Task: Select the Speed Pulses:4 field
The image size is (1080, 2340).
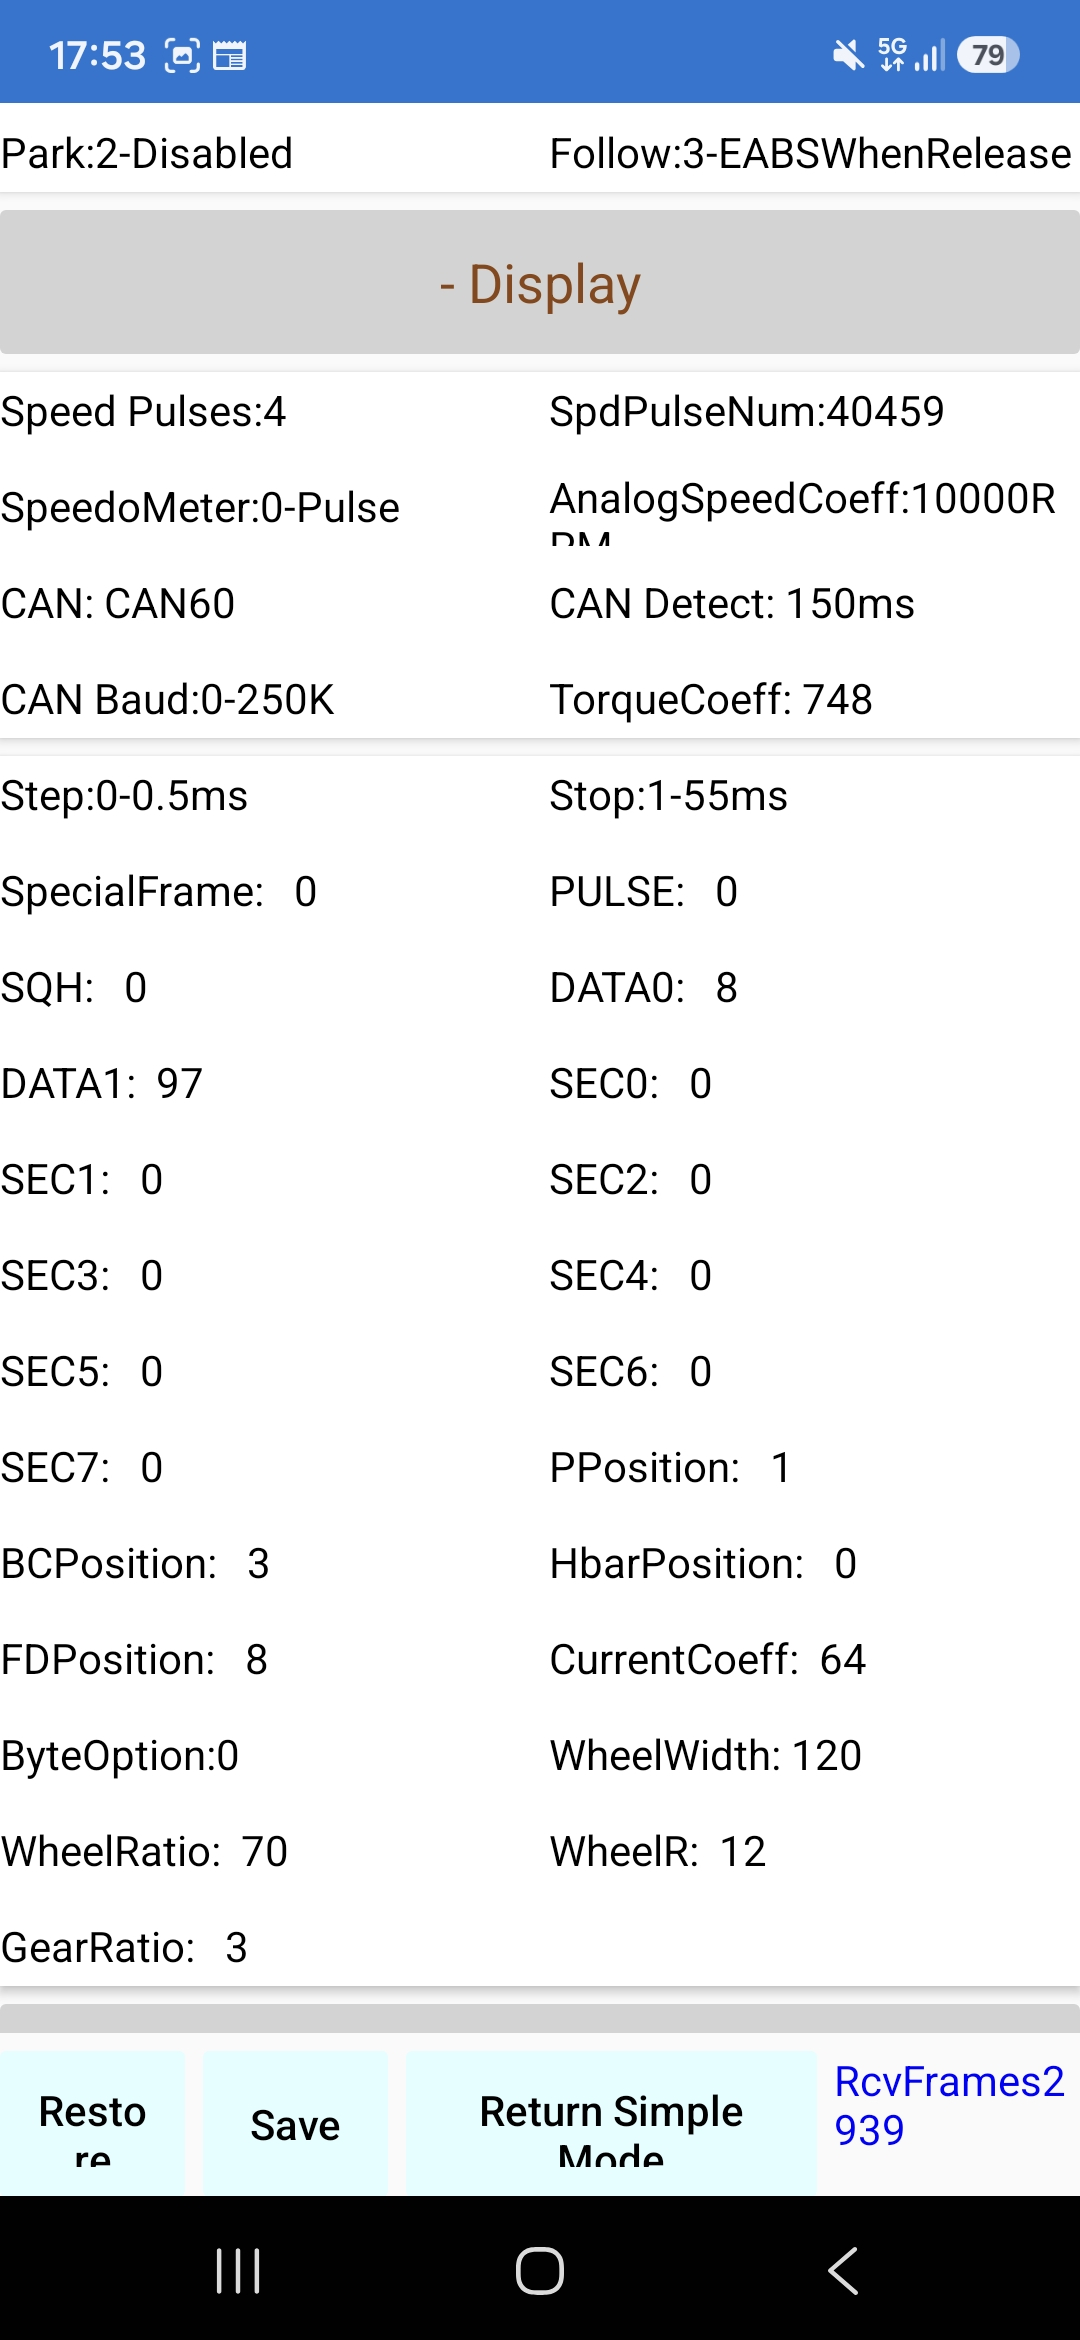Action: point(144,412)
